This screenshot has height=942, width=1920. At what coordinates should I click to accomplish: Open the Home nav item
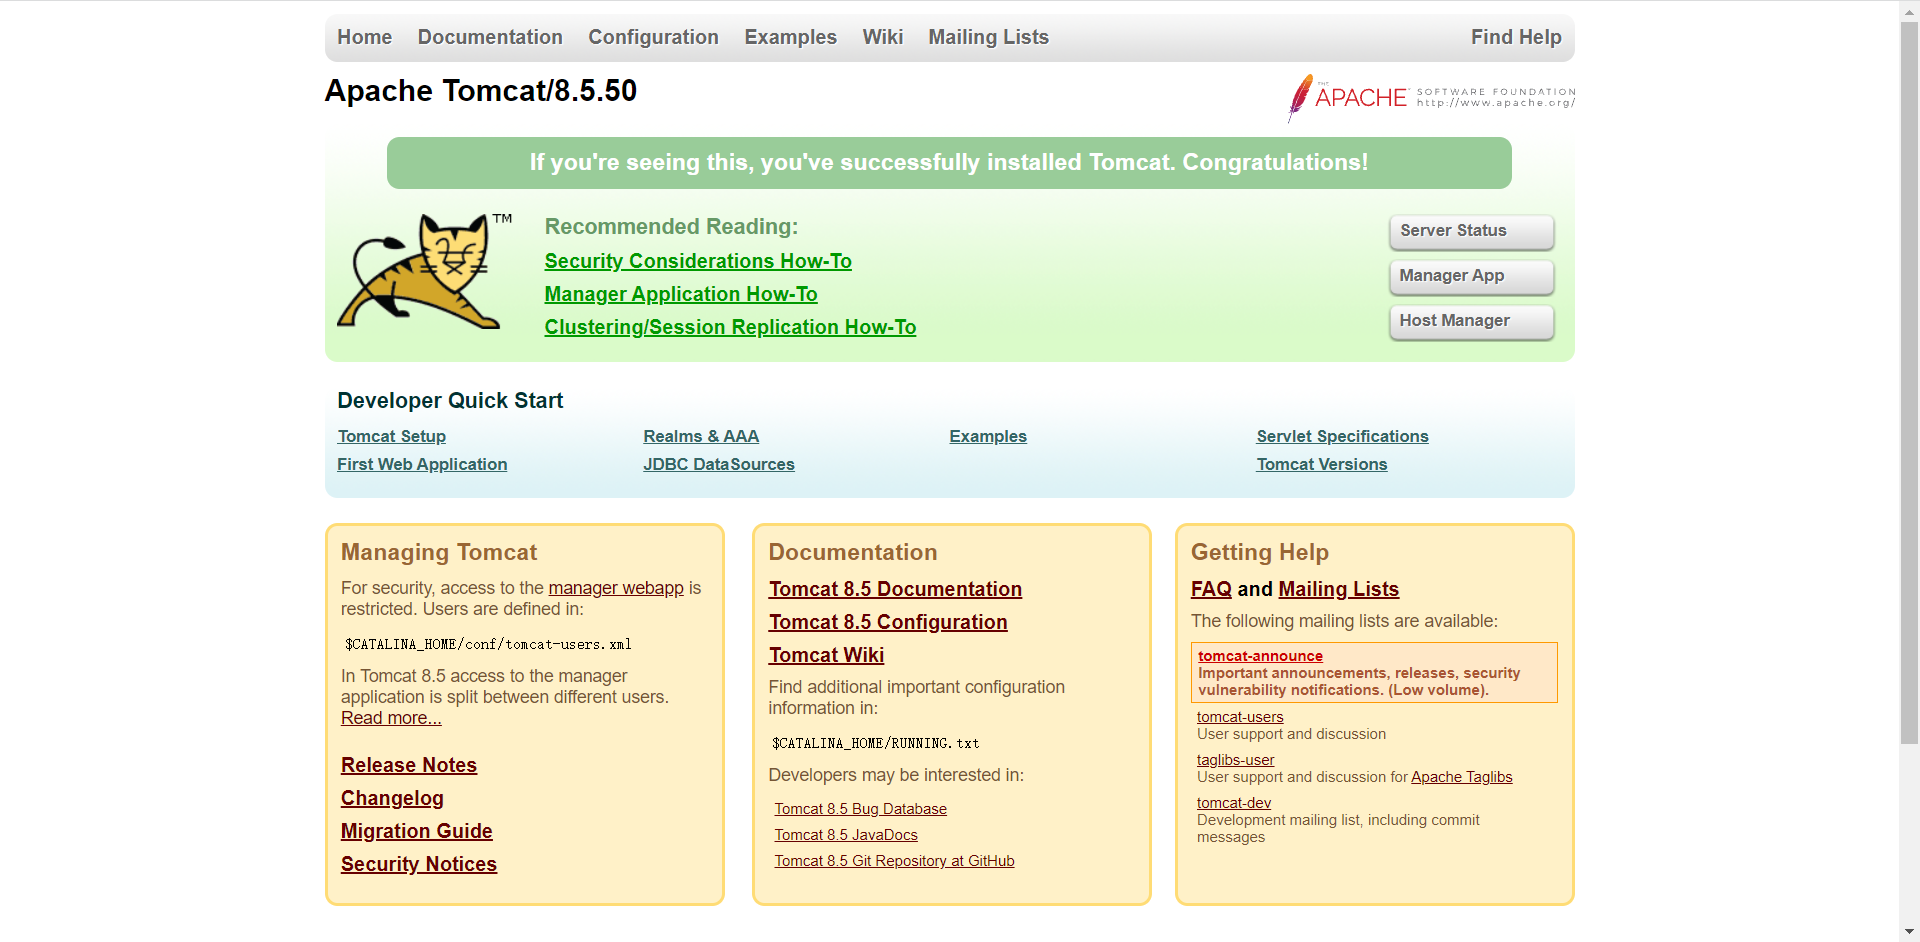[x=364, y=37]
